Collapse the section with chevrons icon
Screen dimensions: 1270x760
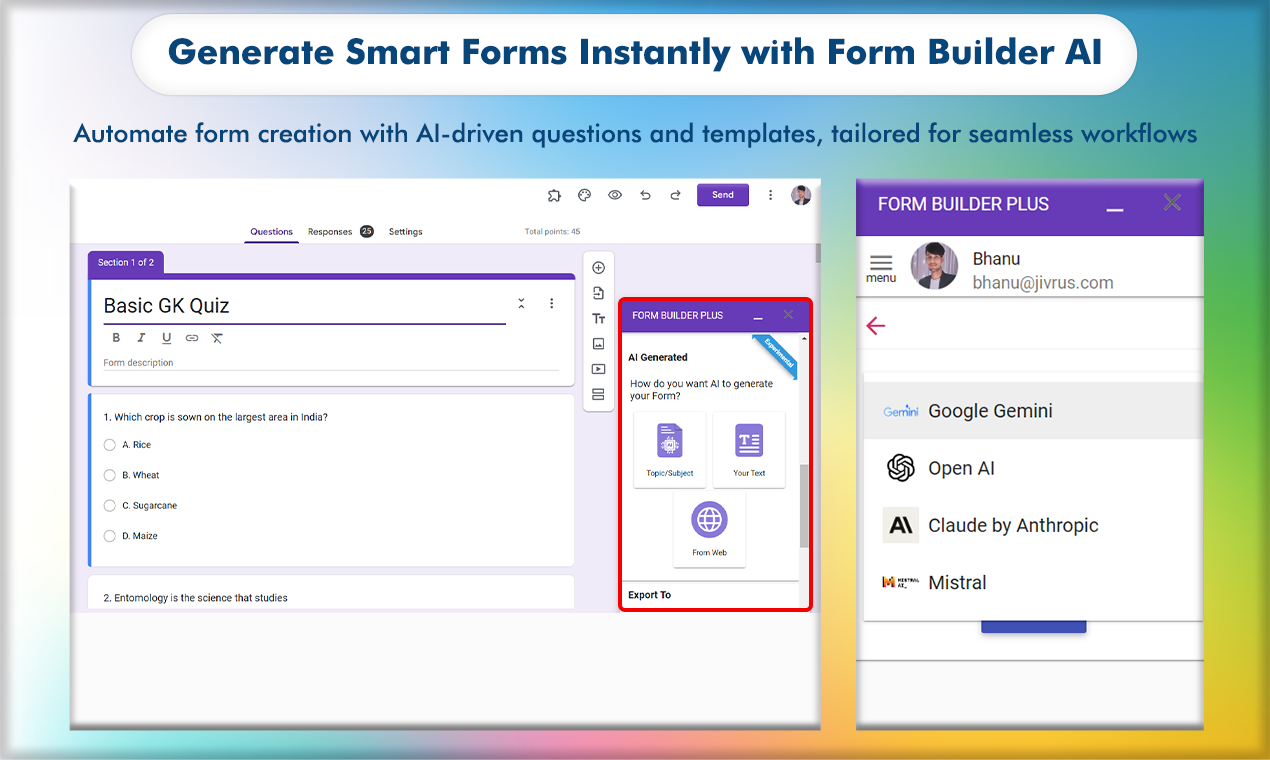[521, 303]
